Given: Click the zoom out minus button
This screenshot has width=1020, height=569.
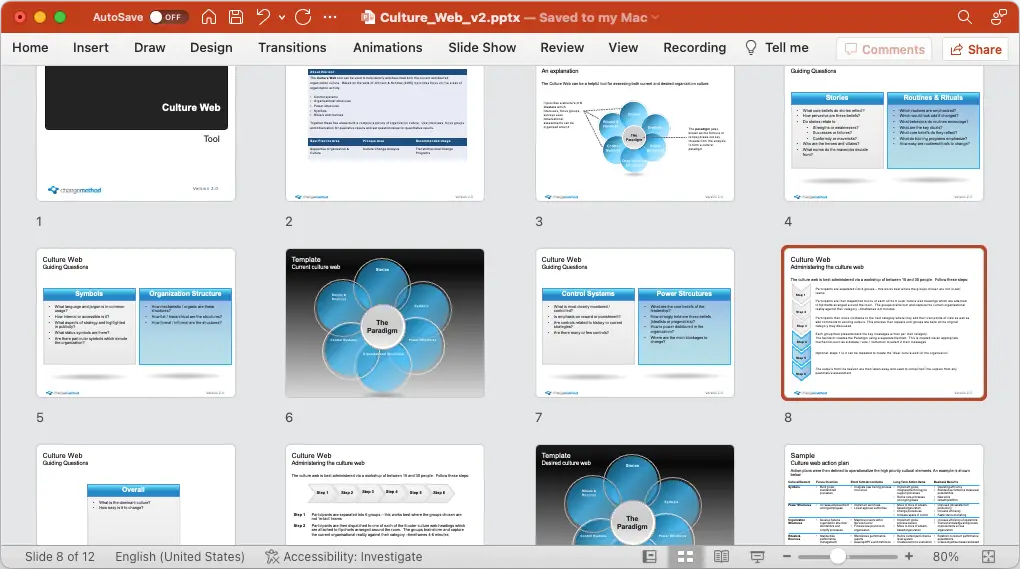Looking at the screenshot, I should pyautogui.click(x=786, y=557).
